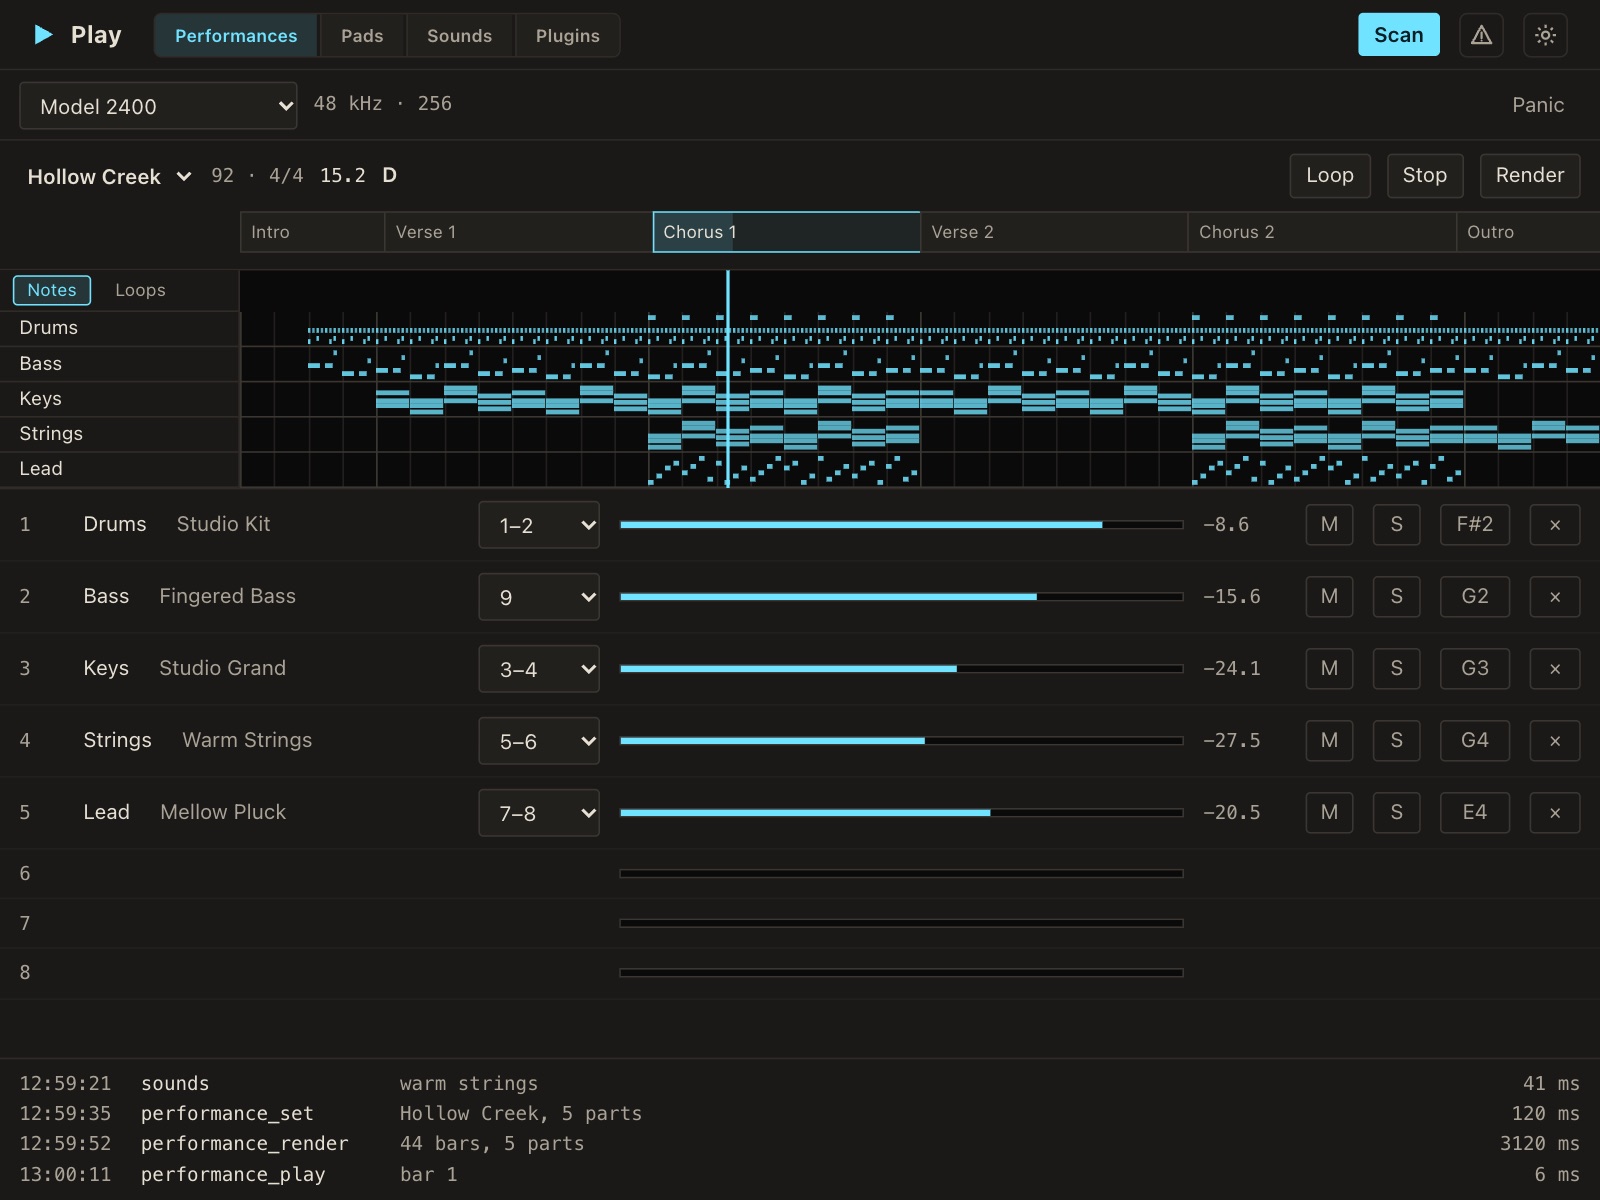1600x1200 pixels.
Task: Click the Play triangle icon
Action: [x=43, y=35]
